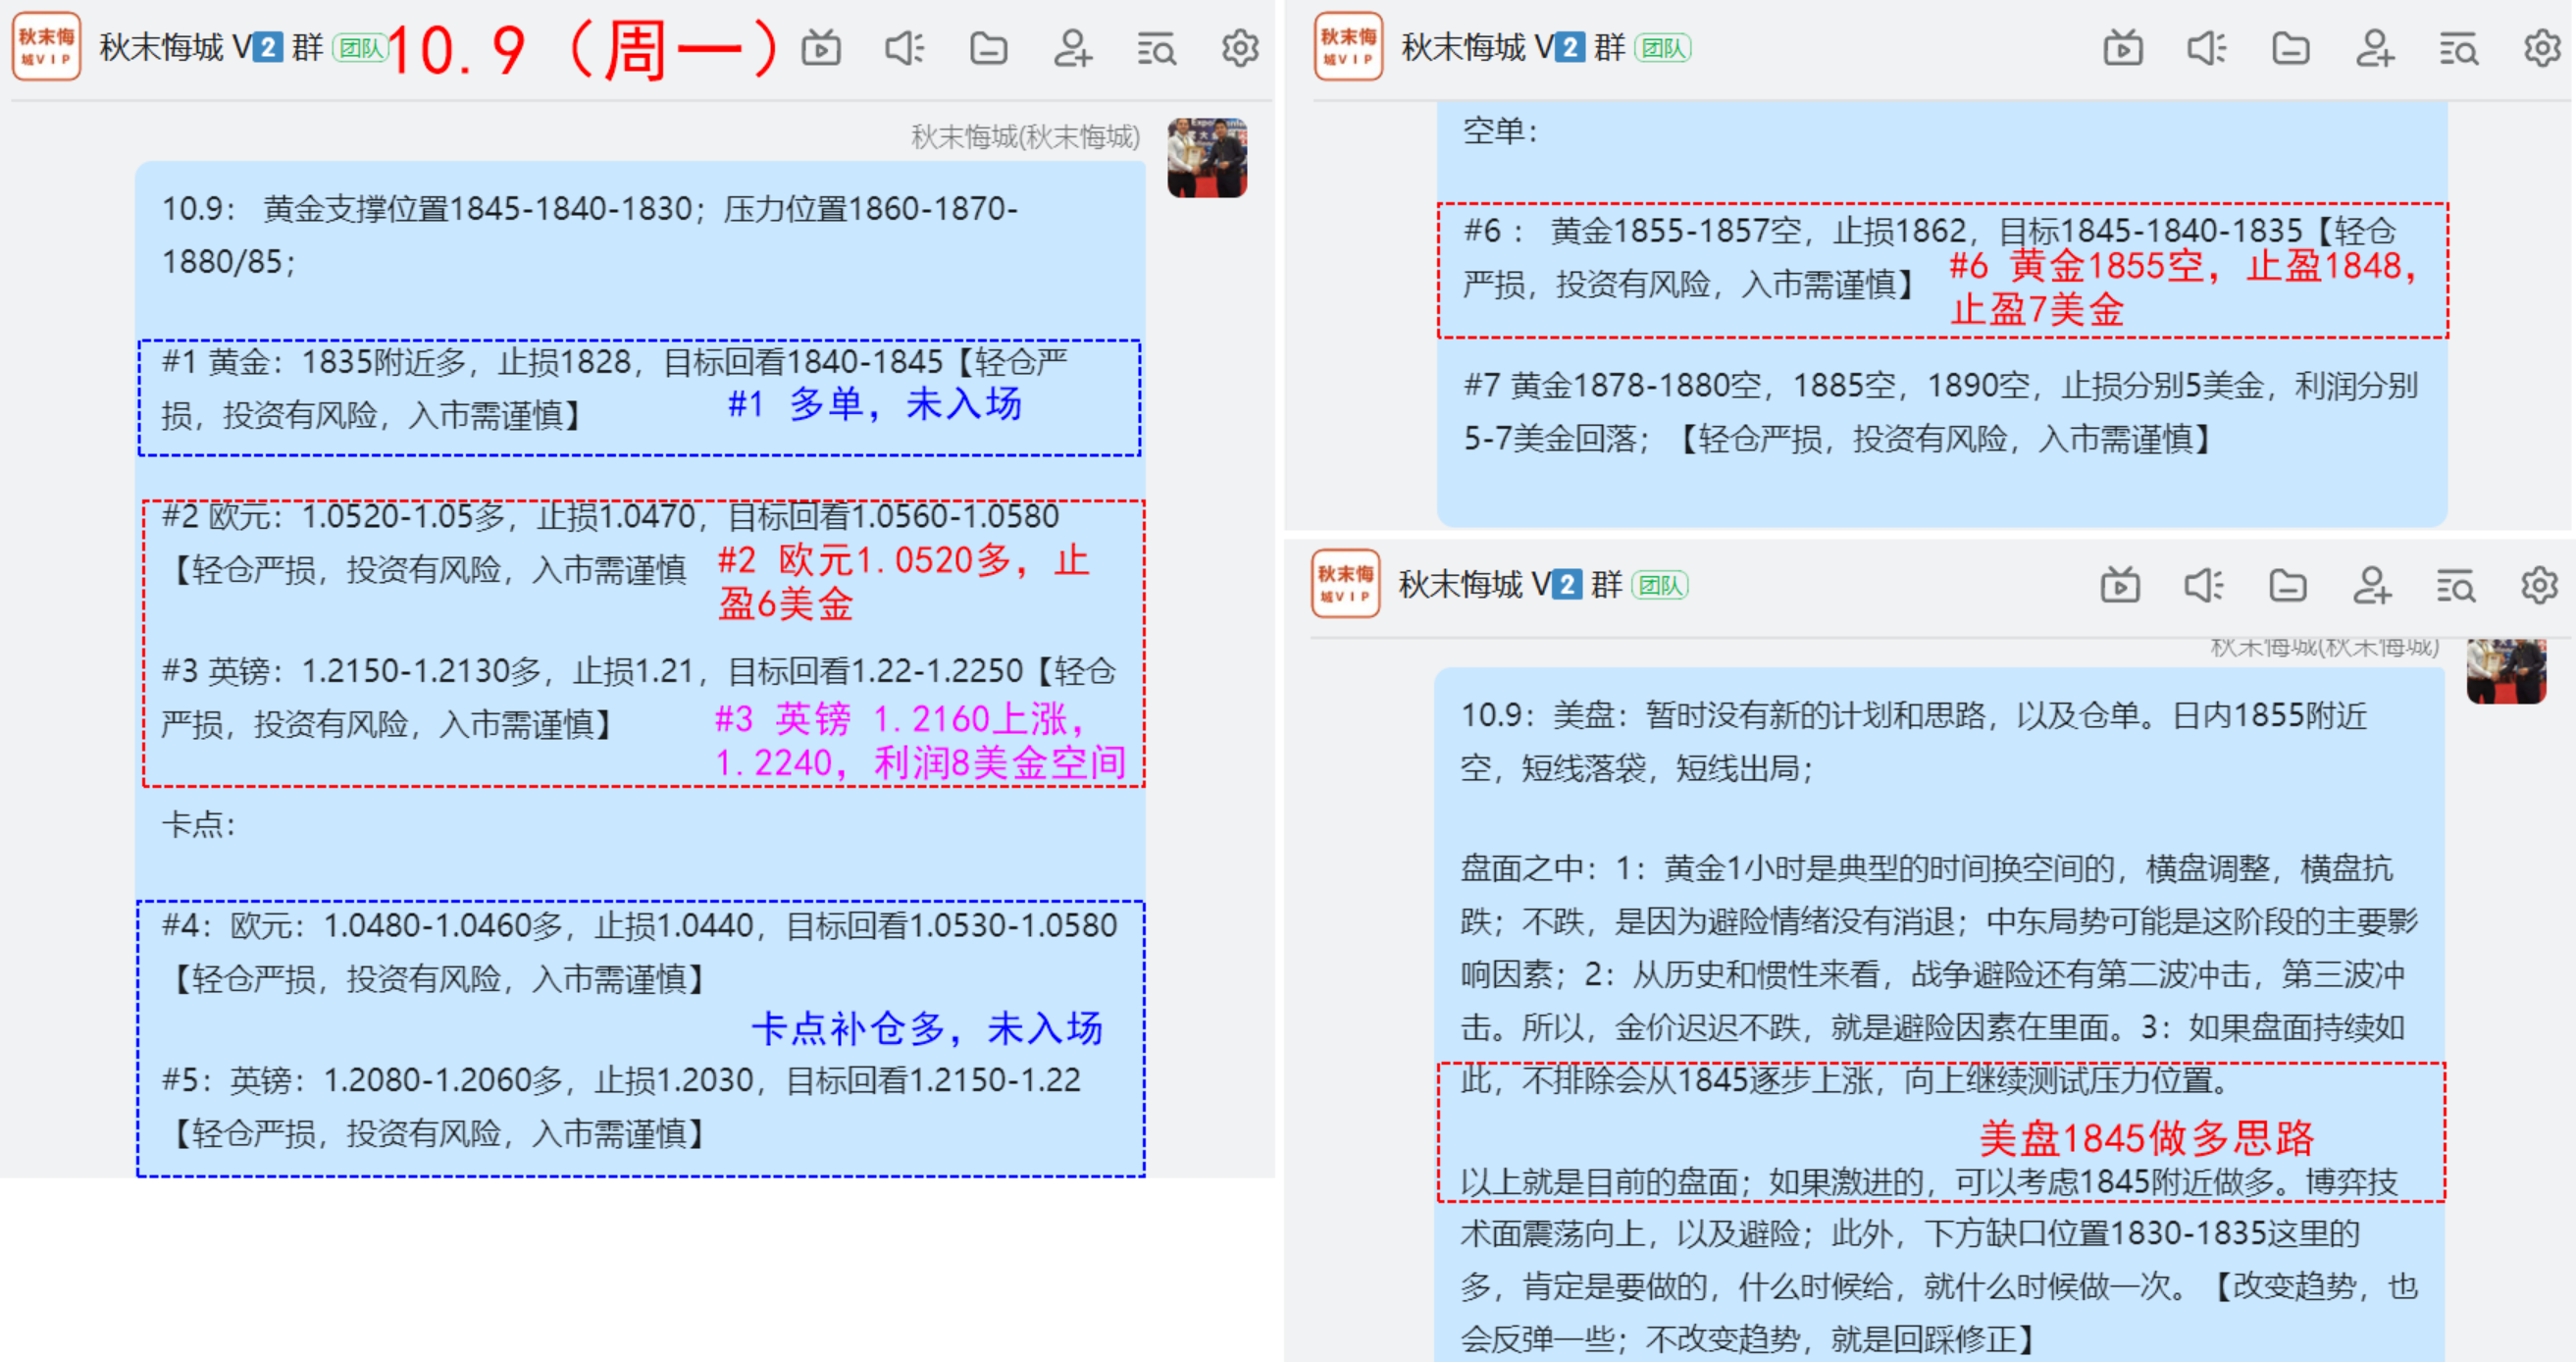
Task: Click add member icon in the window showing 空单
Action: click(2375, 48)
